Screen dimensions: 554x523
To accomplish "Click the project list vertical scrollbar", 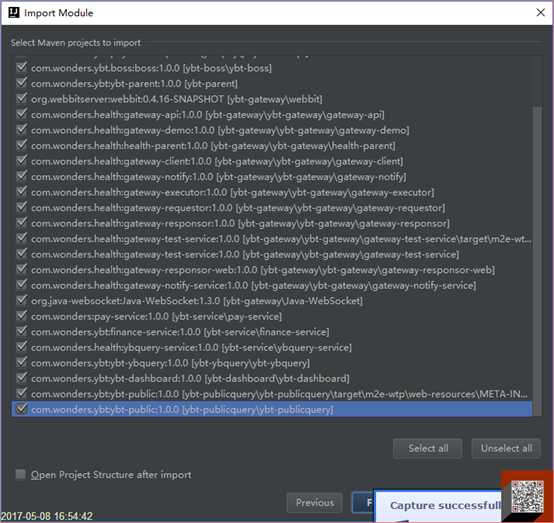I will tap(537, 261).
